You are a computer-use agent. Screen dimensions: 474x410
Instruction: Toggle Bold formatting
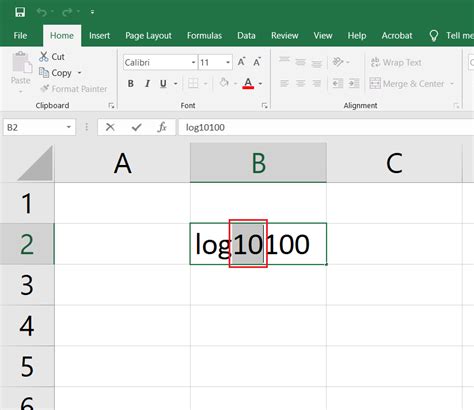[131, 83]
